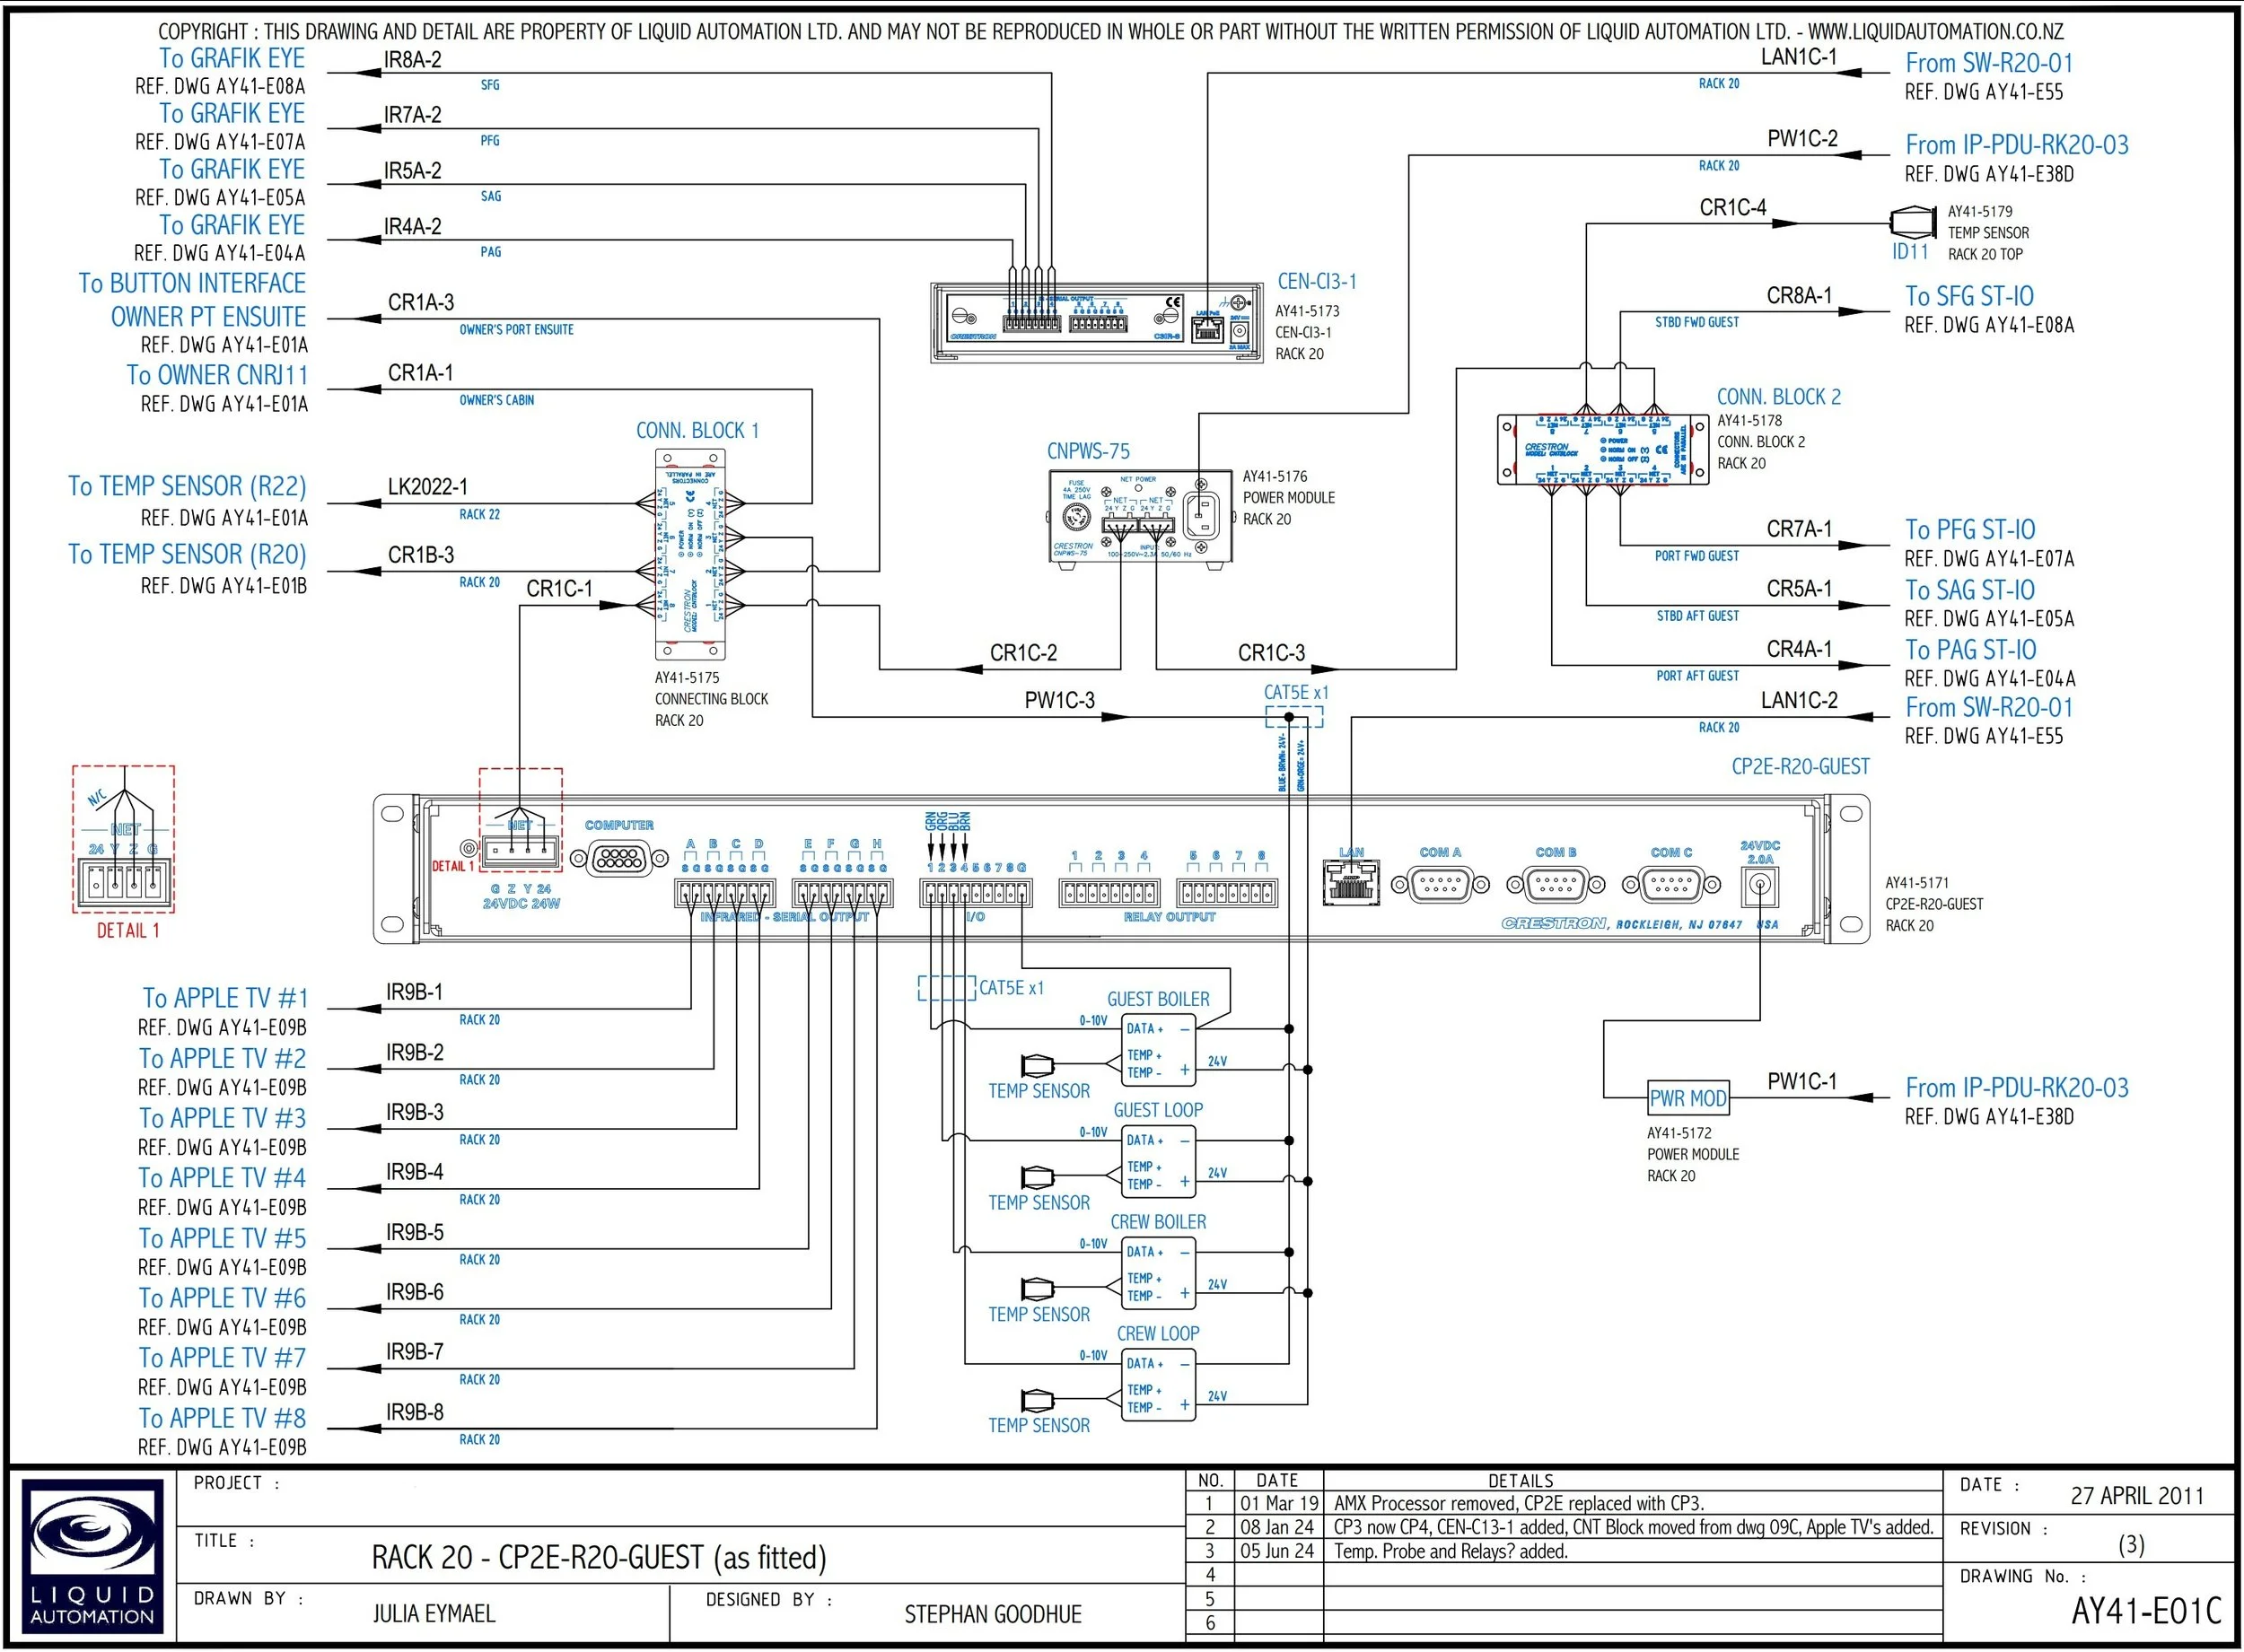The height and width of the screenshot is (1652, 2244).
Task: Click the CONN. BLOCK 1 device symbol
Action: [689, 553]
